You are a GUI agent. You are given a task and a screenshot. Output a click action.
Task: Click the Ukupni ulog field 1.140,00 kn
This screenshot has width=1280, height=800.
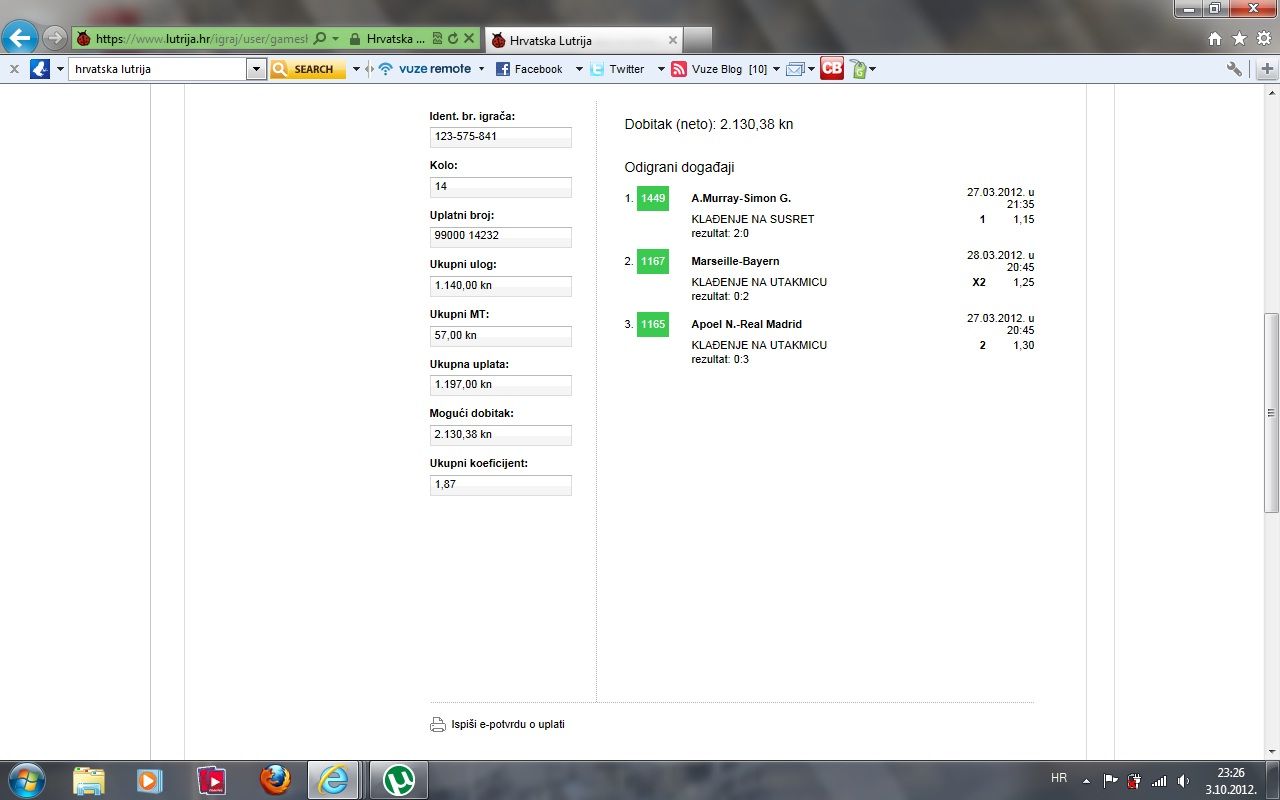pyautogui.click(x=501, y=286)
